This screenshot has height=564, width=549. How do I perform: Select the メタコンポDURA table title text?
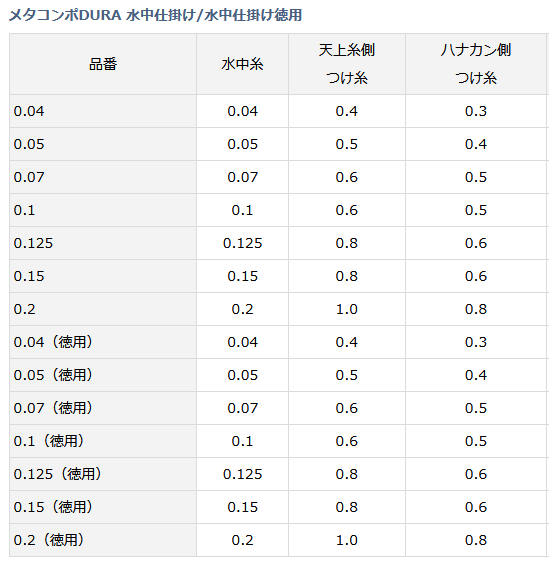(x=155, y=15)
